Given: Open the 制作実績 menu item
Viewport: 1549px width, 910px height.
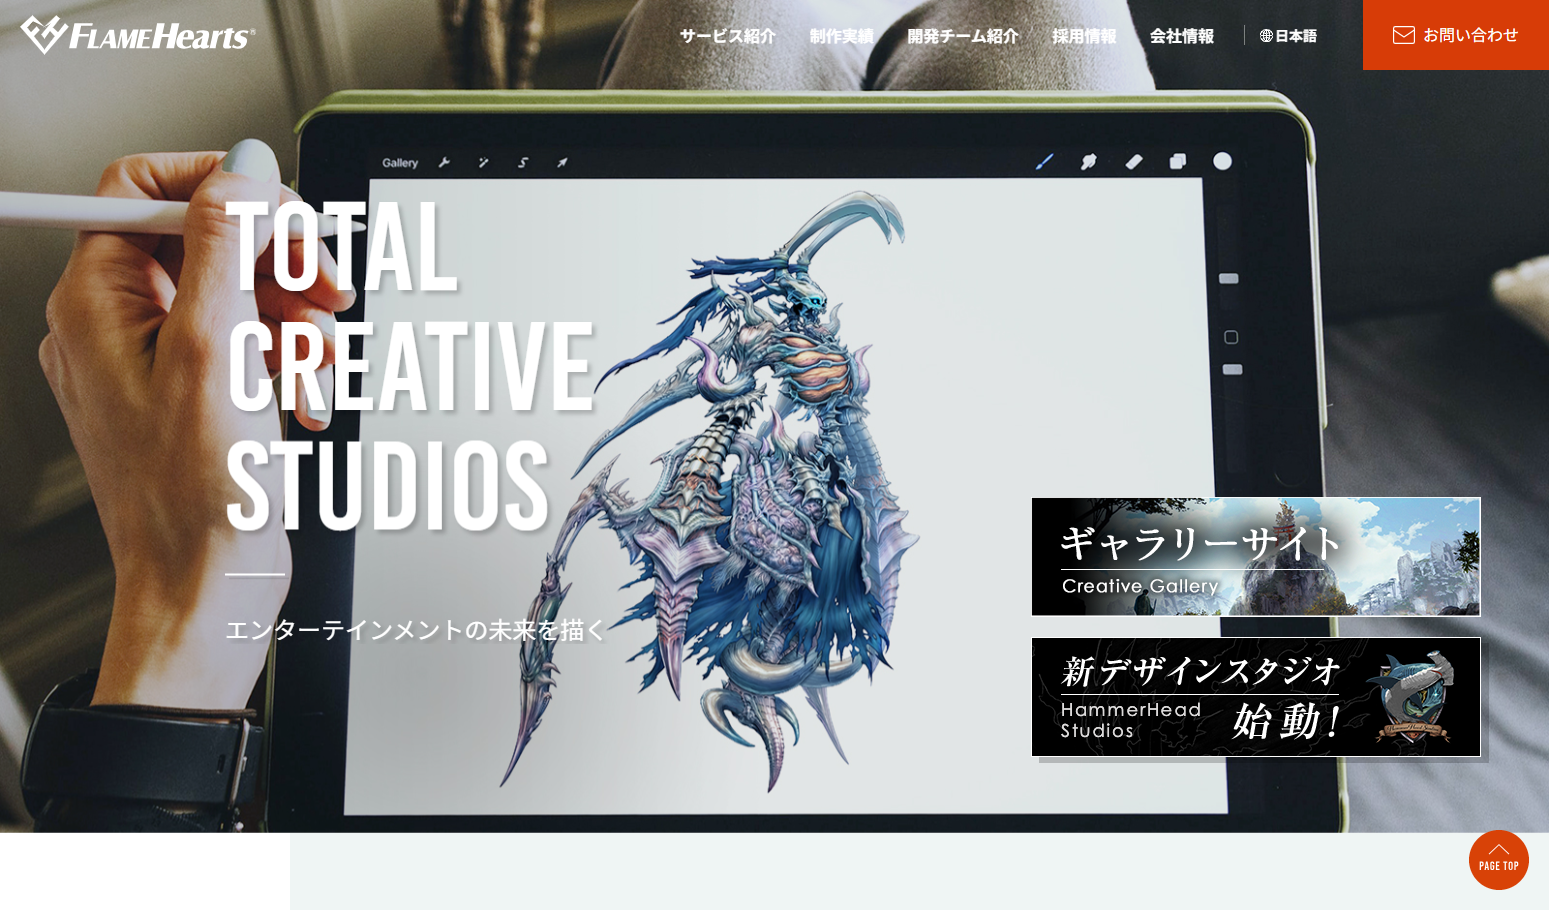Looking at the screenshot, I should coord(842,36).
